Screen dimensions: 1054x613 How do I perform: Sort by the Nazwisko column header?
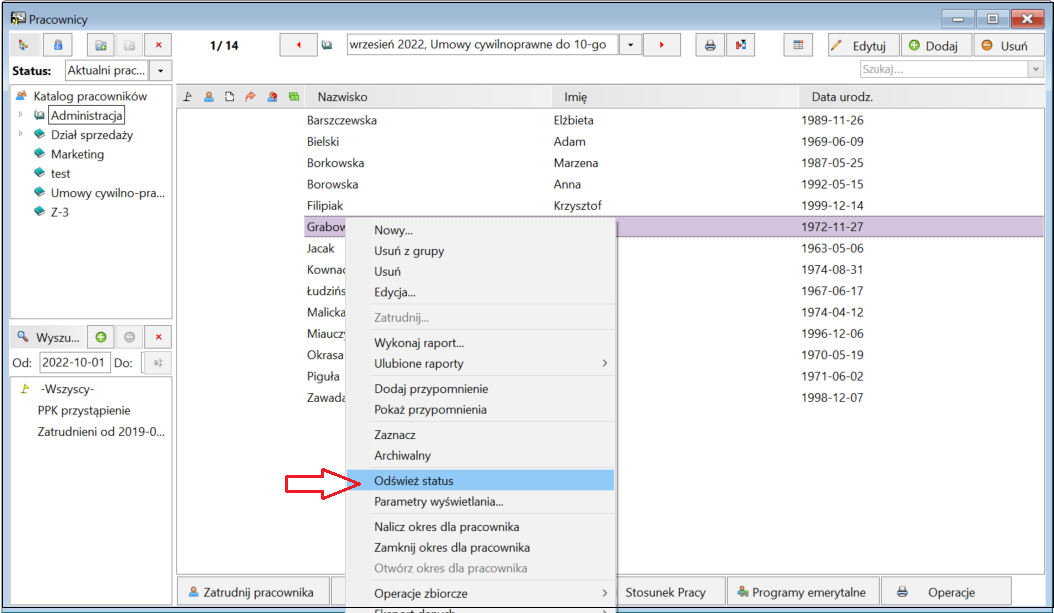pyautogui.click(x=428, y=97)
